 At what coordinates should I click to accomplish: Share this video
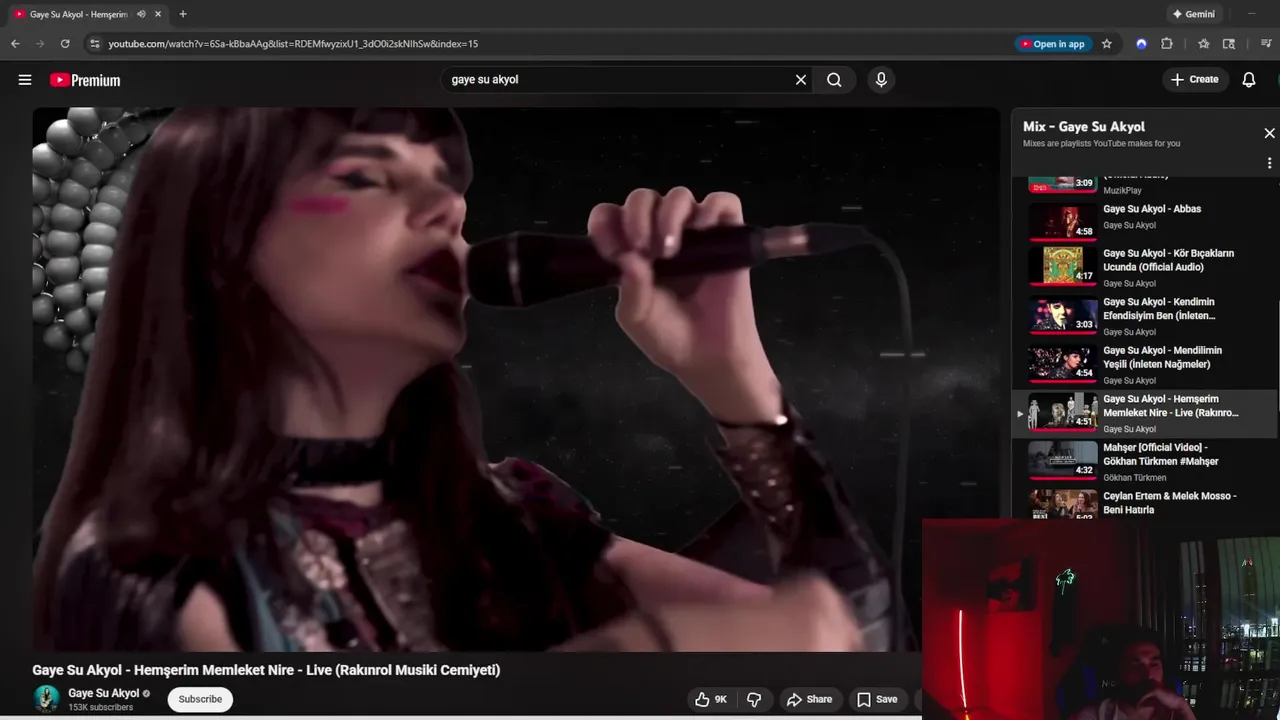(809, 699)
